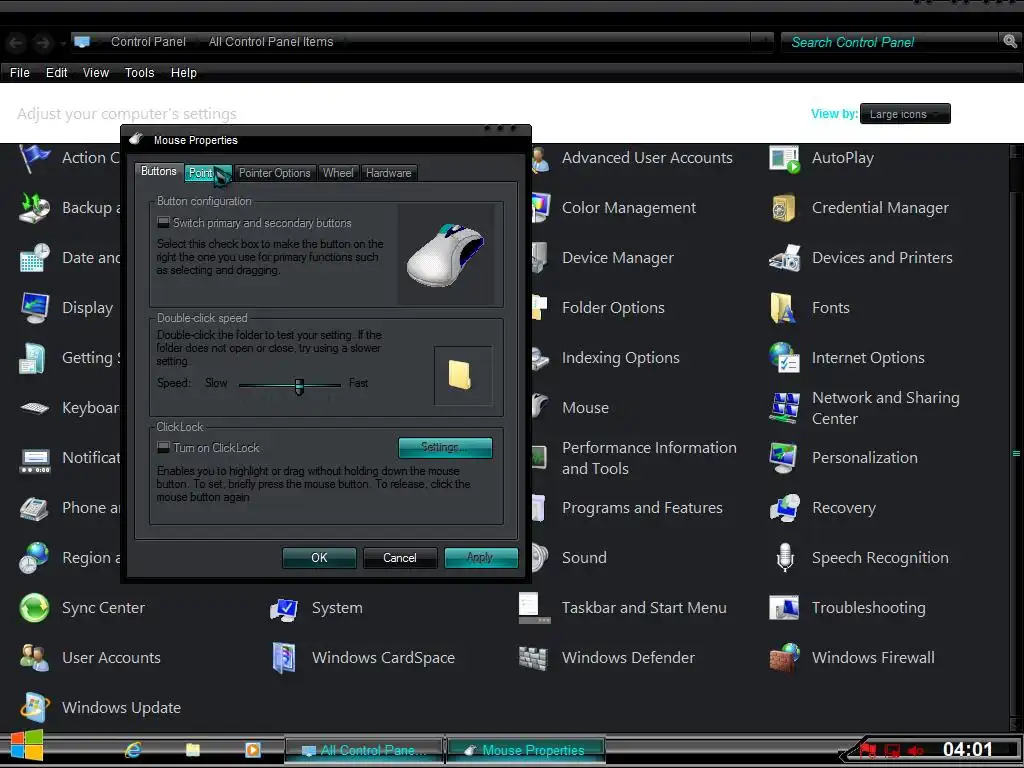Viewport: 1024px width, 768px height.
Task: Click the double-click speed slider handle
Action: coord(299,387)
